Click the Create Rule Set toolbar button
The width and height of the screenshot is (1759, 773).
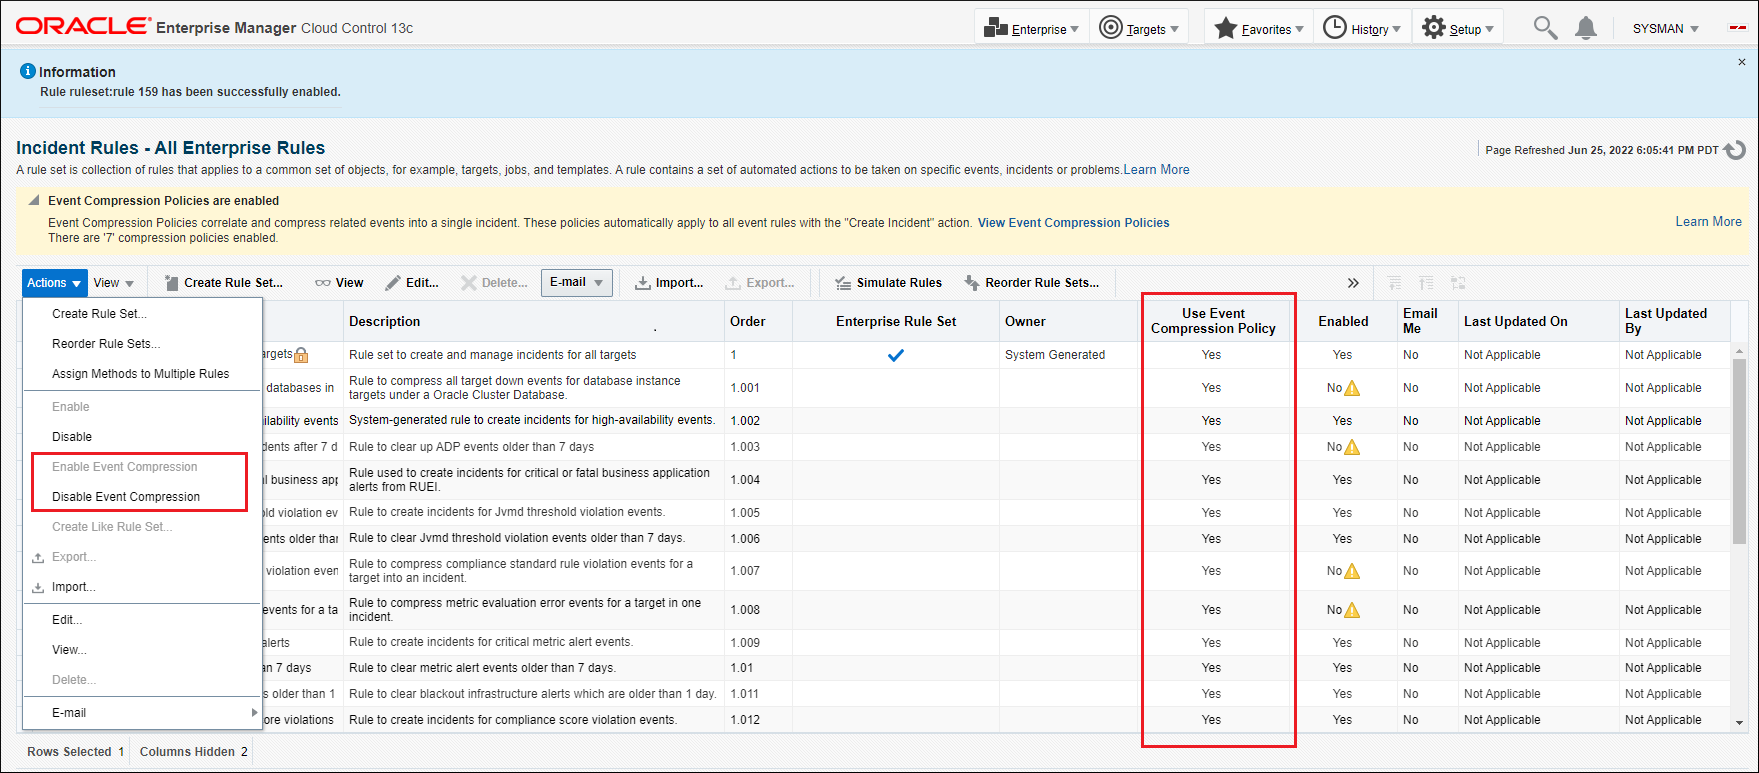click(224, 283)
